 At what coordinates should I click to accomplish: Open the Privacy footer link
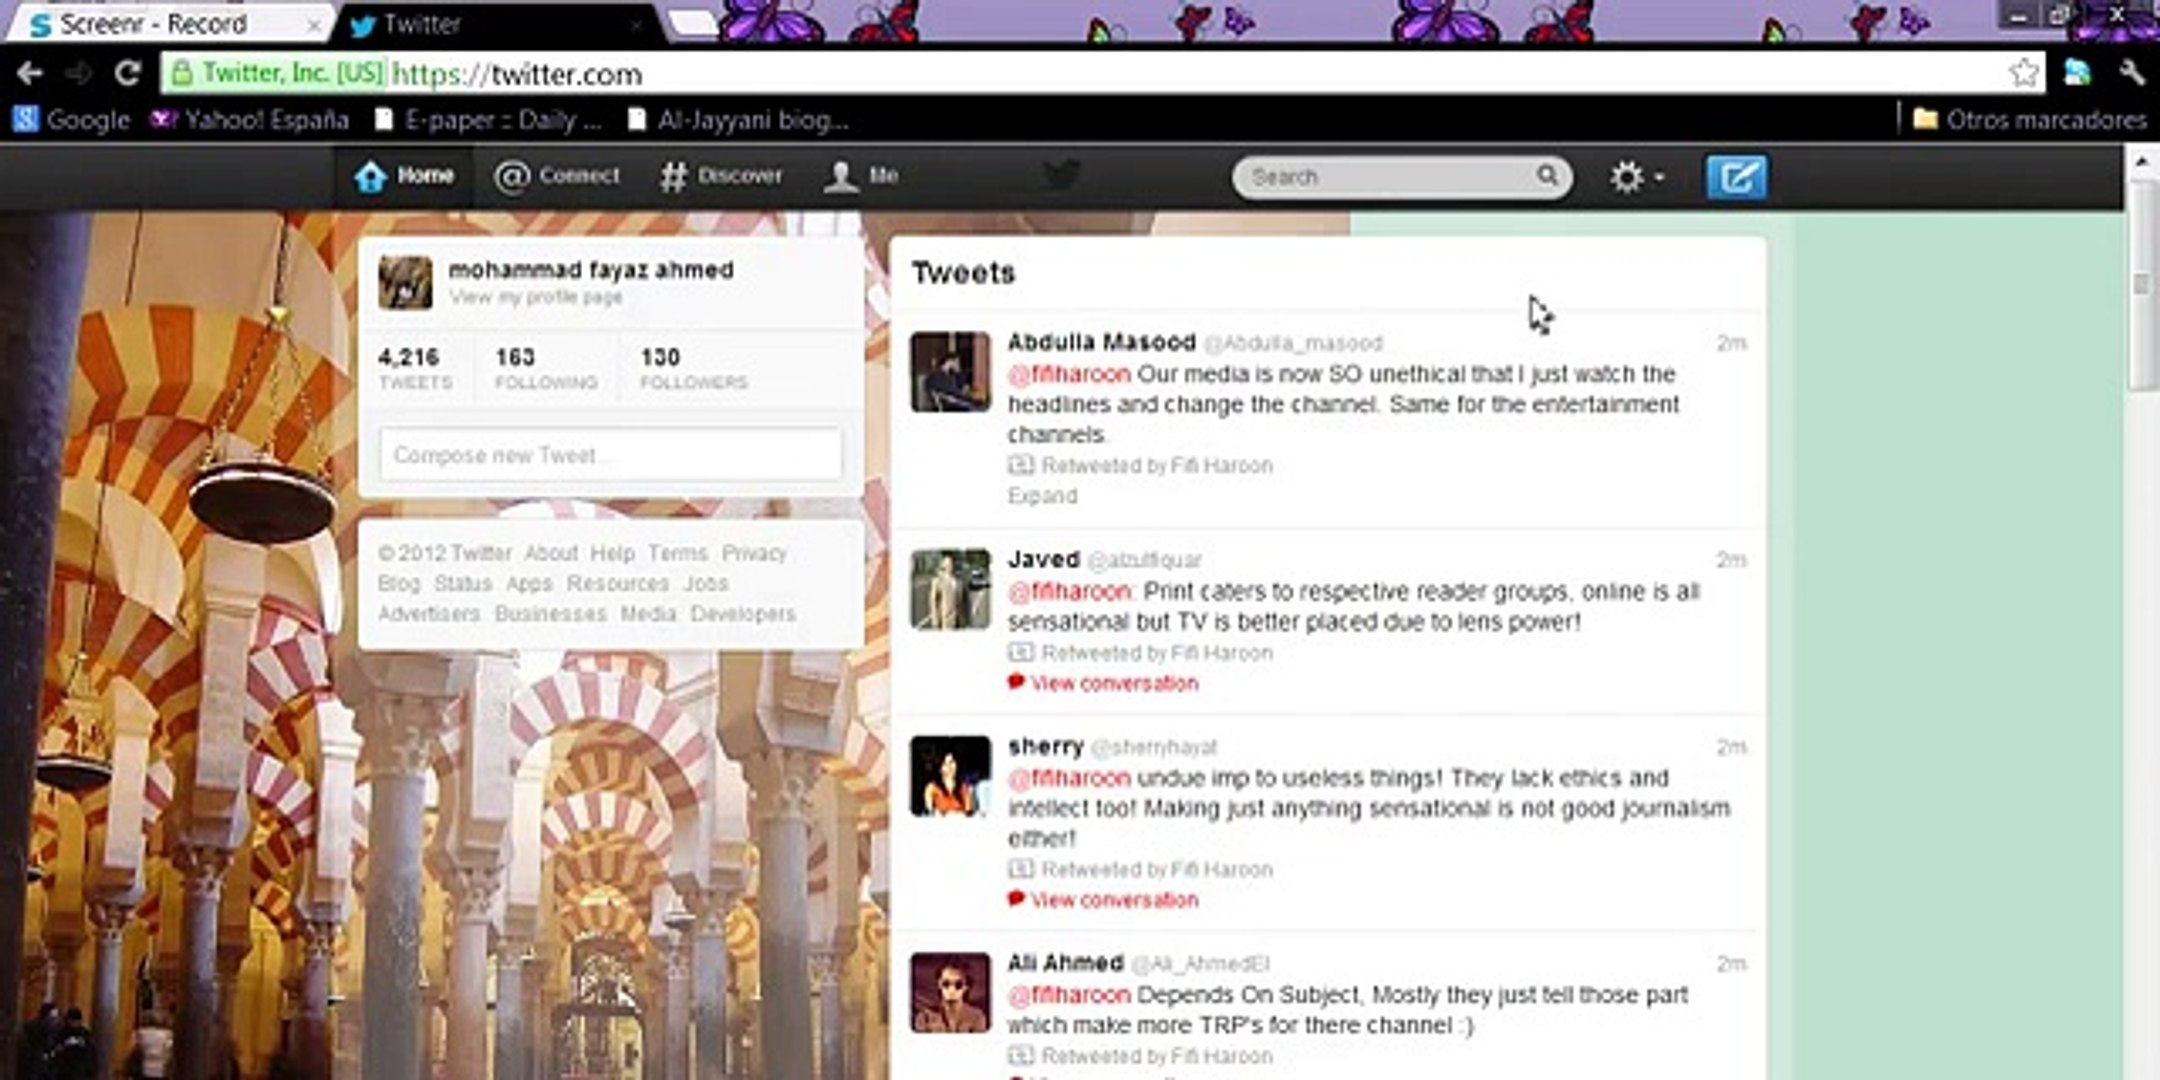tap(757, 552)
